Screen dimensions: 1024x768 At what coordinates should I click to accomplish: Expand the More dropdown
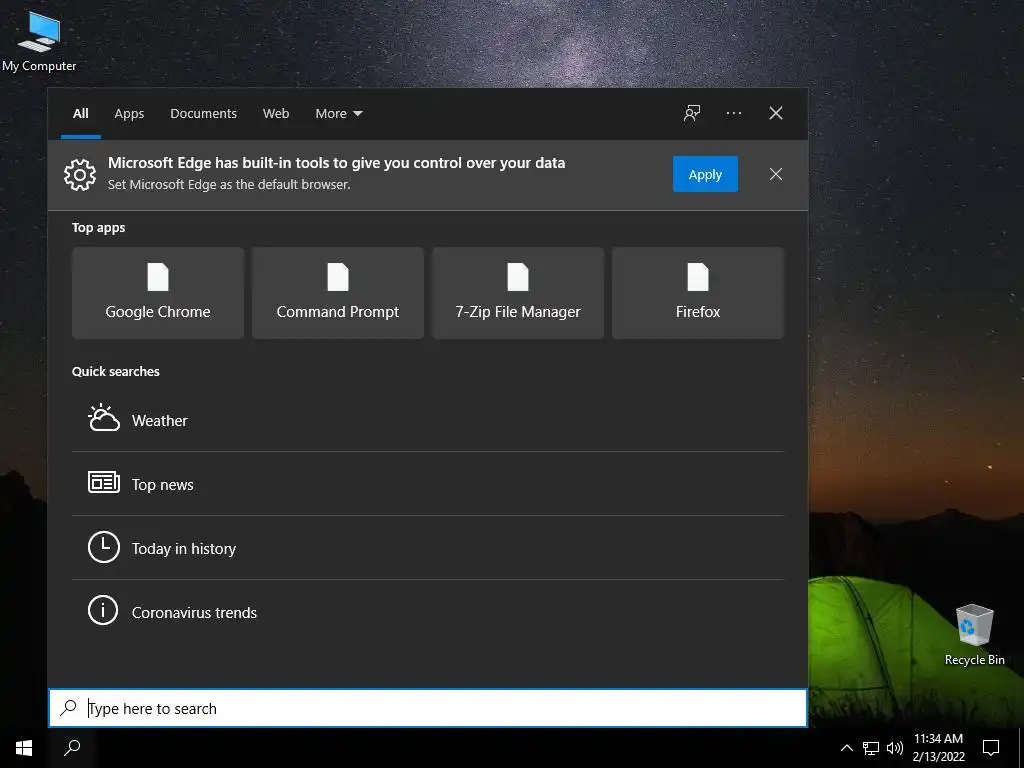(338, 114)
